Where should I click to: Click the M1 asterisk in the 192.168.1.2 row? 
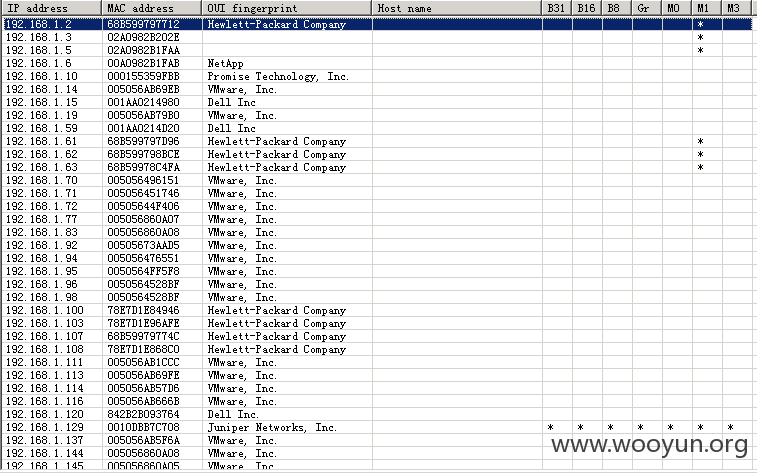point(701,25)
